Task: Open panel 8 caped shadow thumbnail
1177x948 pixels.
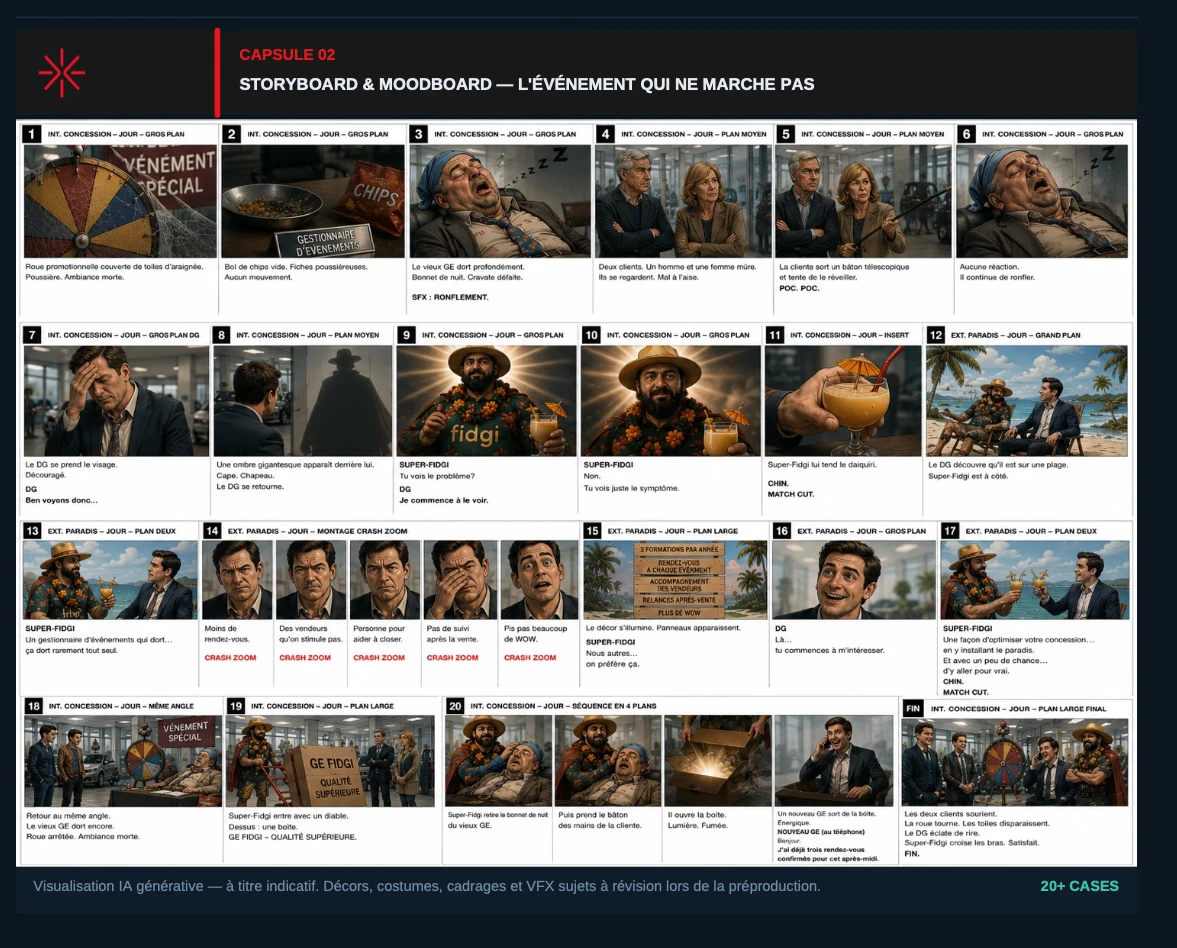Action: pyautogui.click(x=303, y=401)
